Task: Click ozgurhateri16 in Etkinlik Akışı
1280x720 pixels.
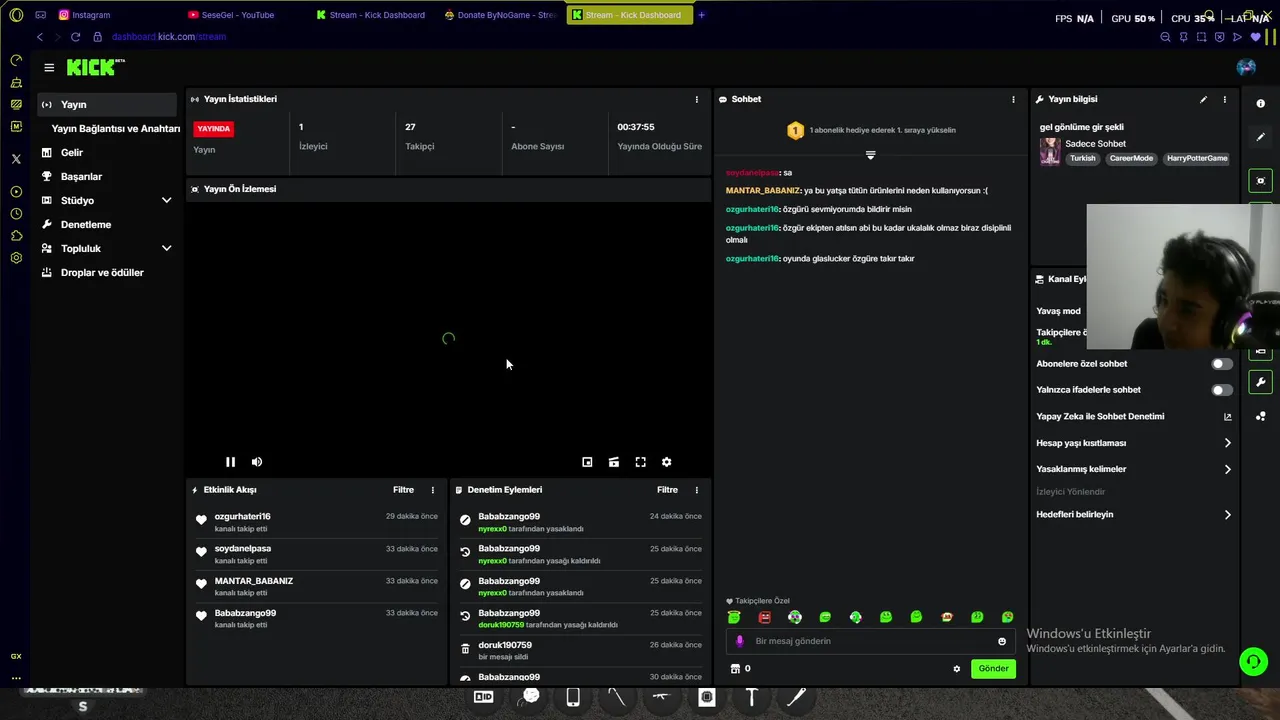Action: pos(242,517)
